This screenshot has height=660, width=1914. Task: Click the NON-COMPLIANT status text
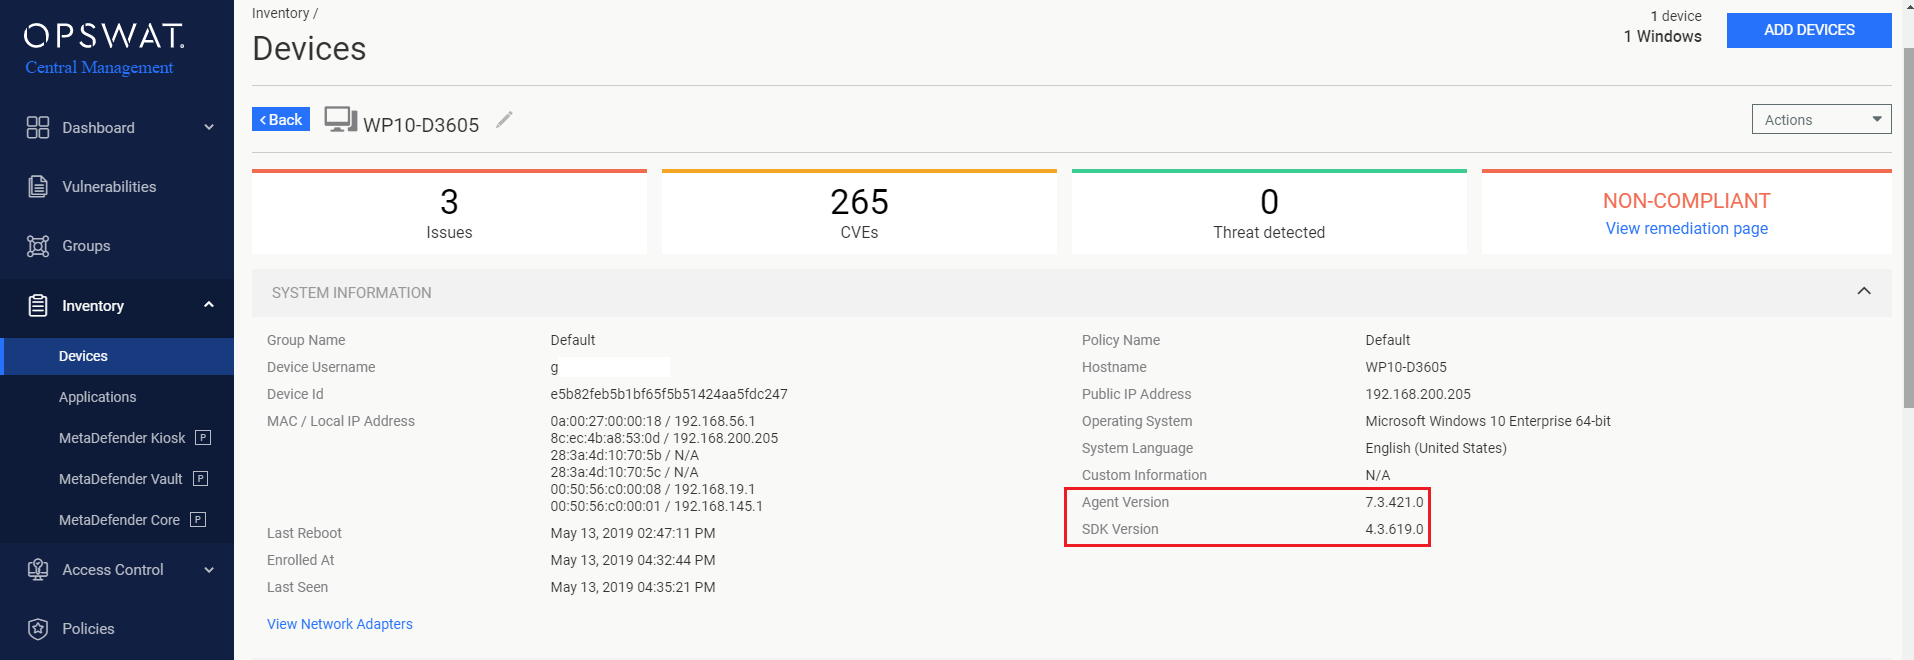coord(1686,201)
